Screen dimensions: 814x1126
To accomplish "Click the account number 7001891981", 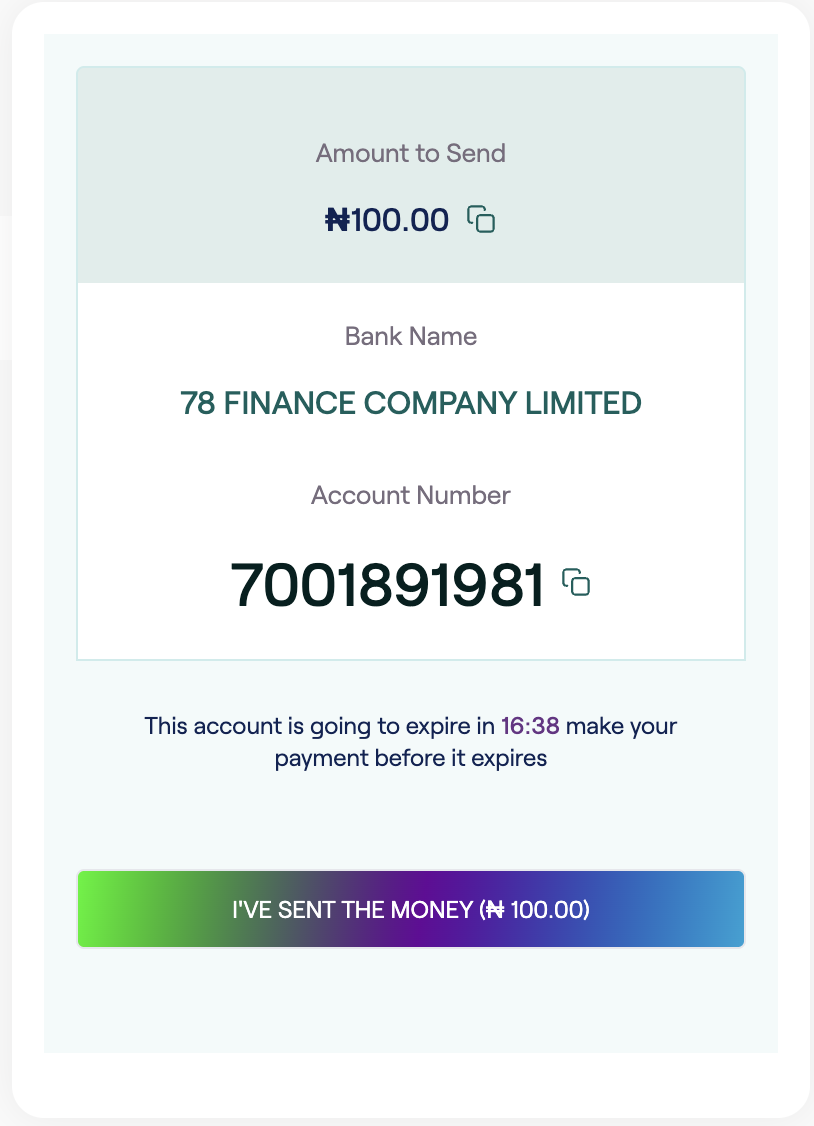I will tap(388, 585).
